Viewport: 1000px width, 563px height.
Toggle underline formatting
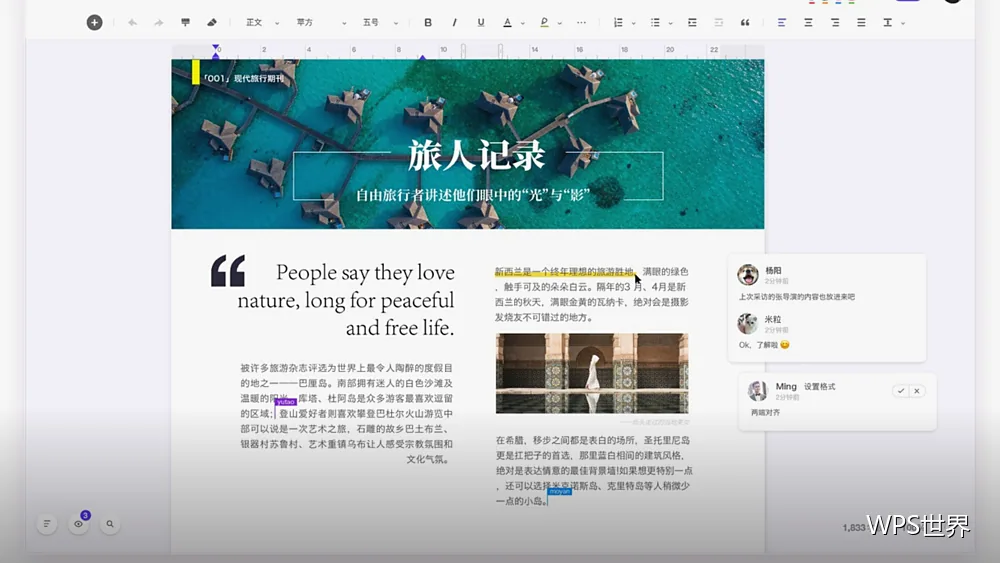481,22
